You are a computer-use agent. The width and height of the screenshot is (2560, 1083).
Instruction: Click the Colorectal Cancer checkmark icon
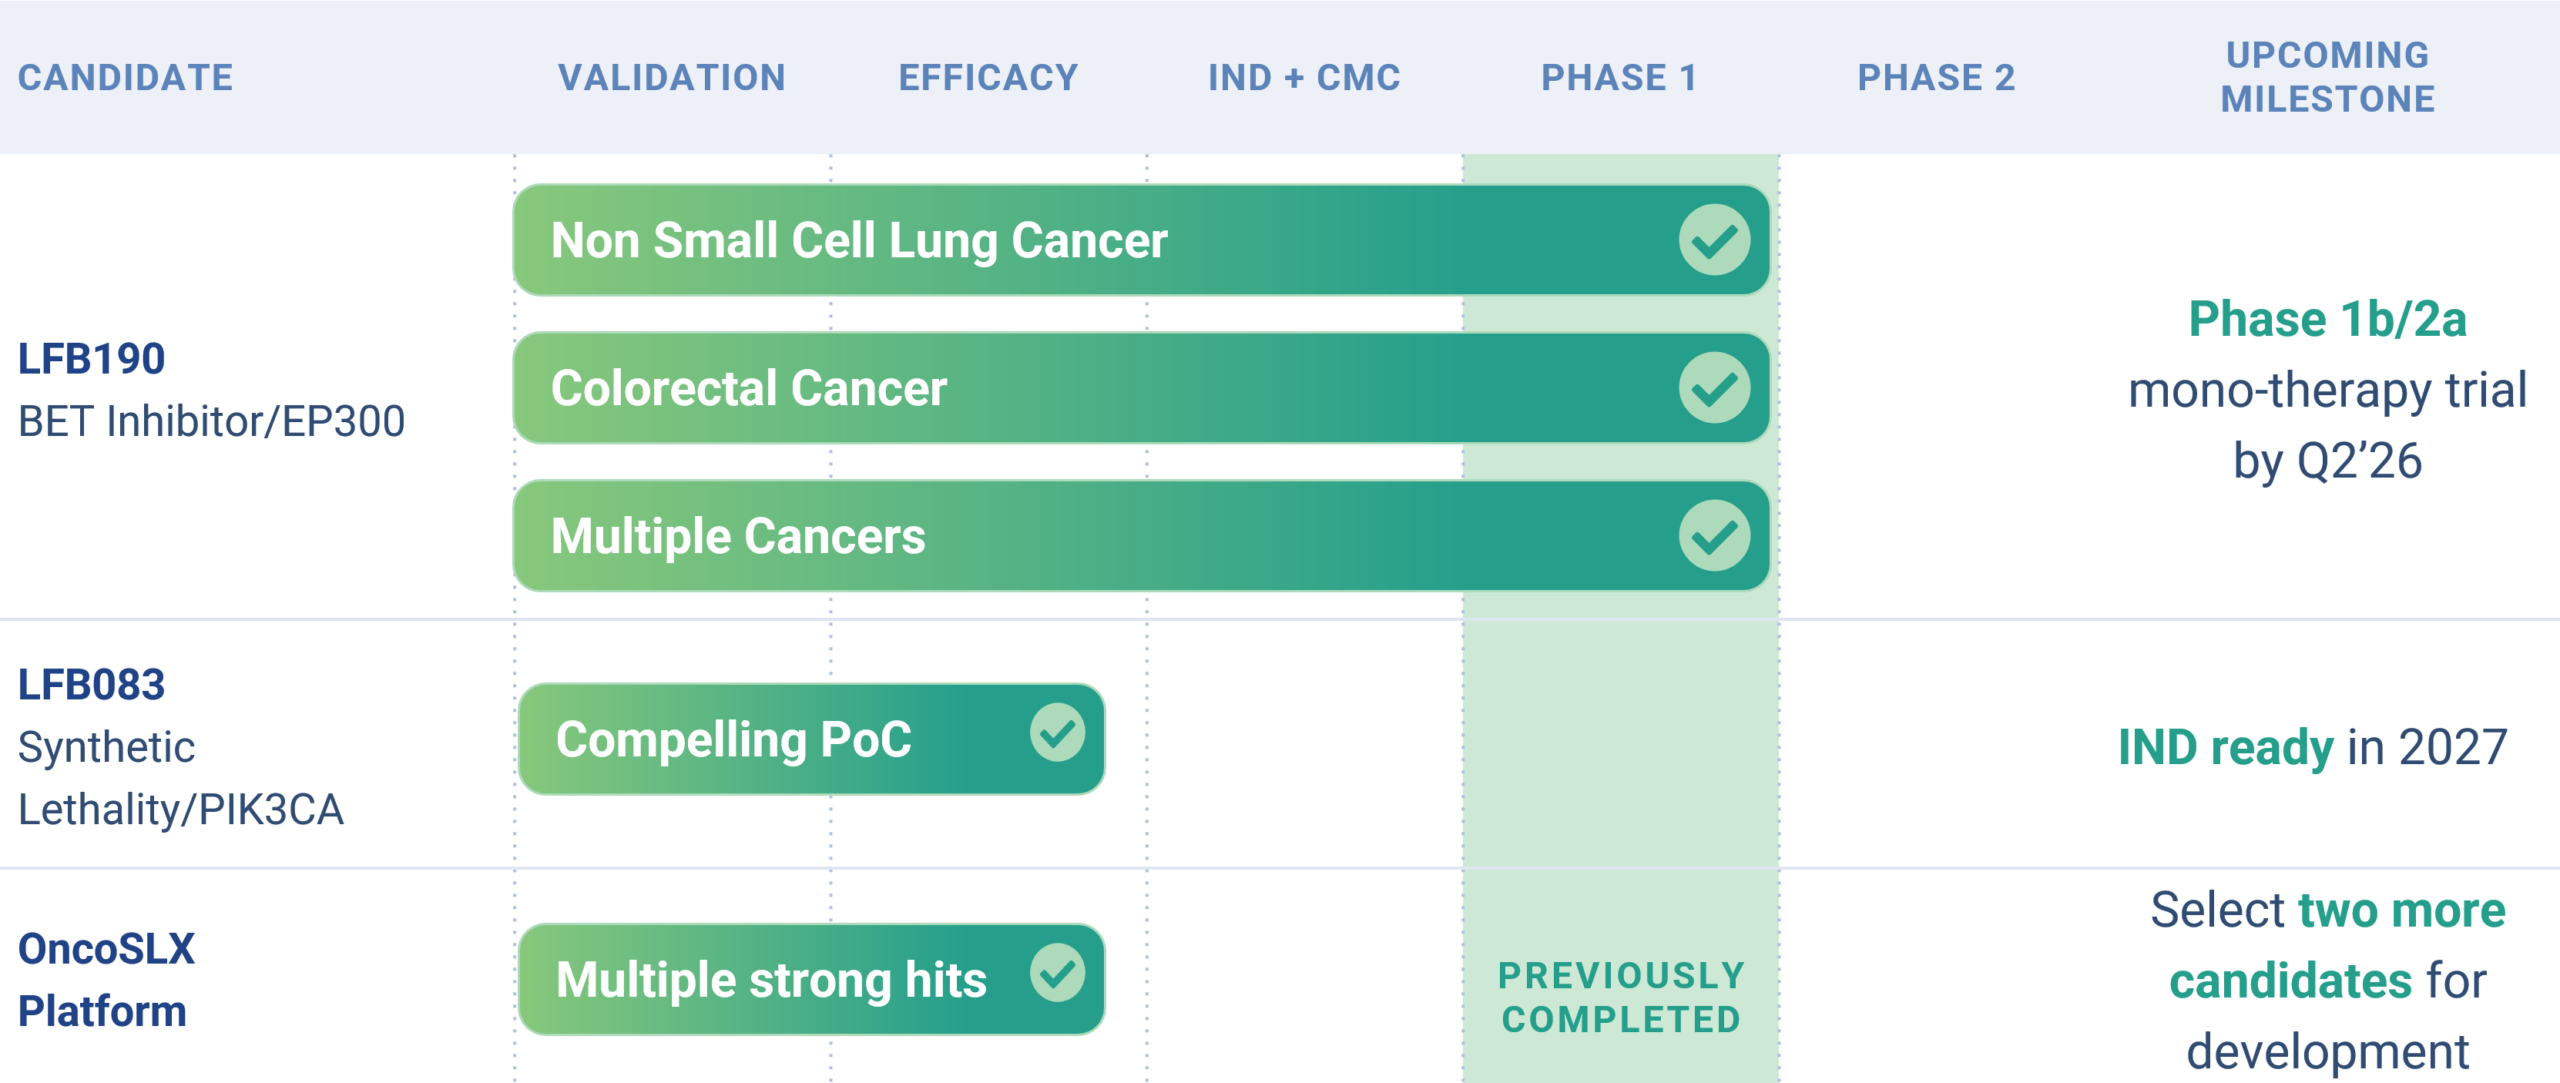[x=1714, y=388]
